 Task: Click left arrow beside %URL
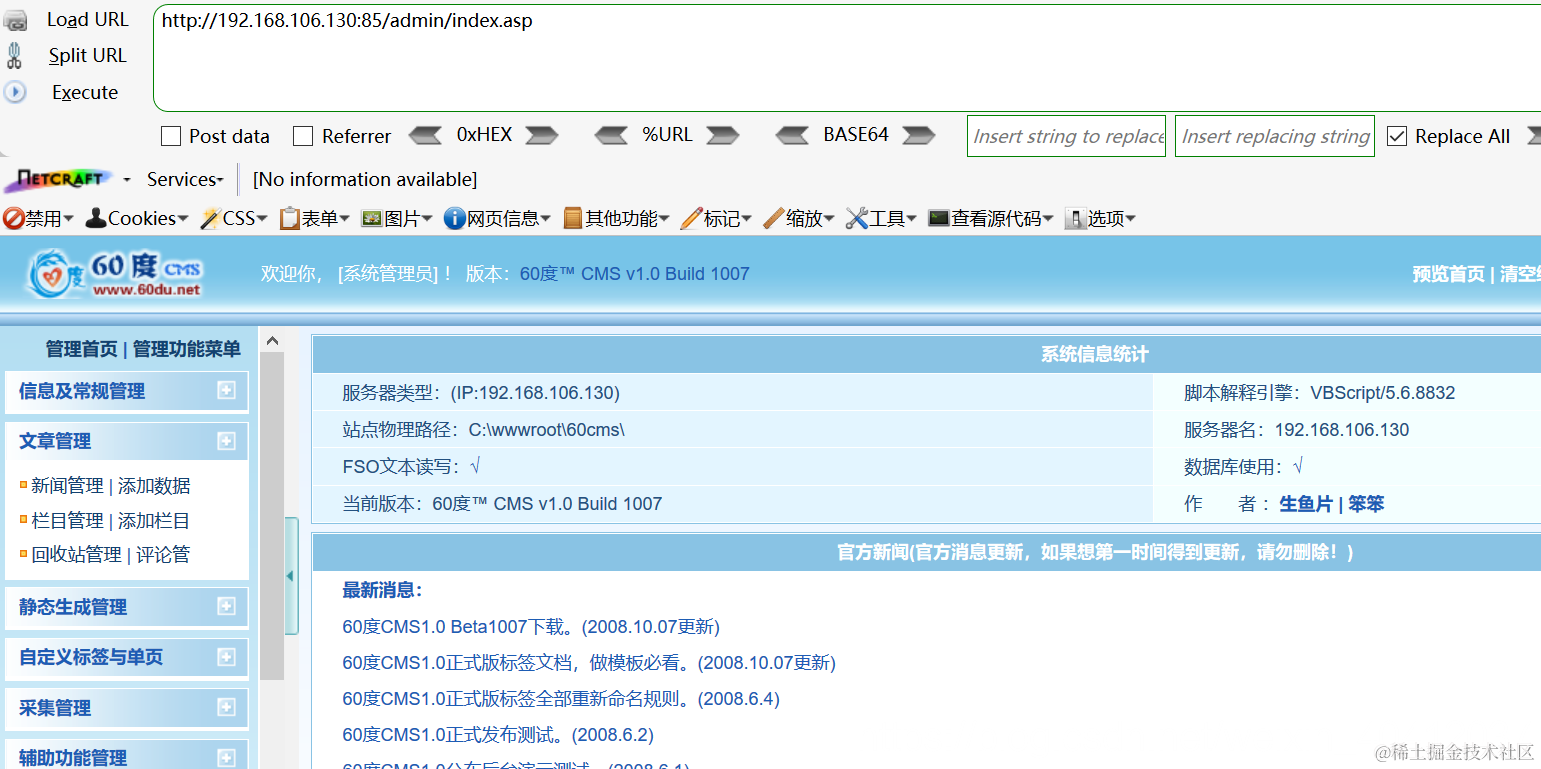coord(611,135)
